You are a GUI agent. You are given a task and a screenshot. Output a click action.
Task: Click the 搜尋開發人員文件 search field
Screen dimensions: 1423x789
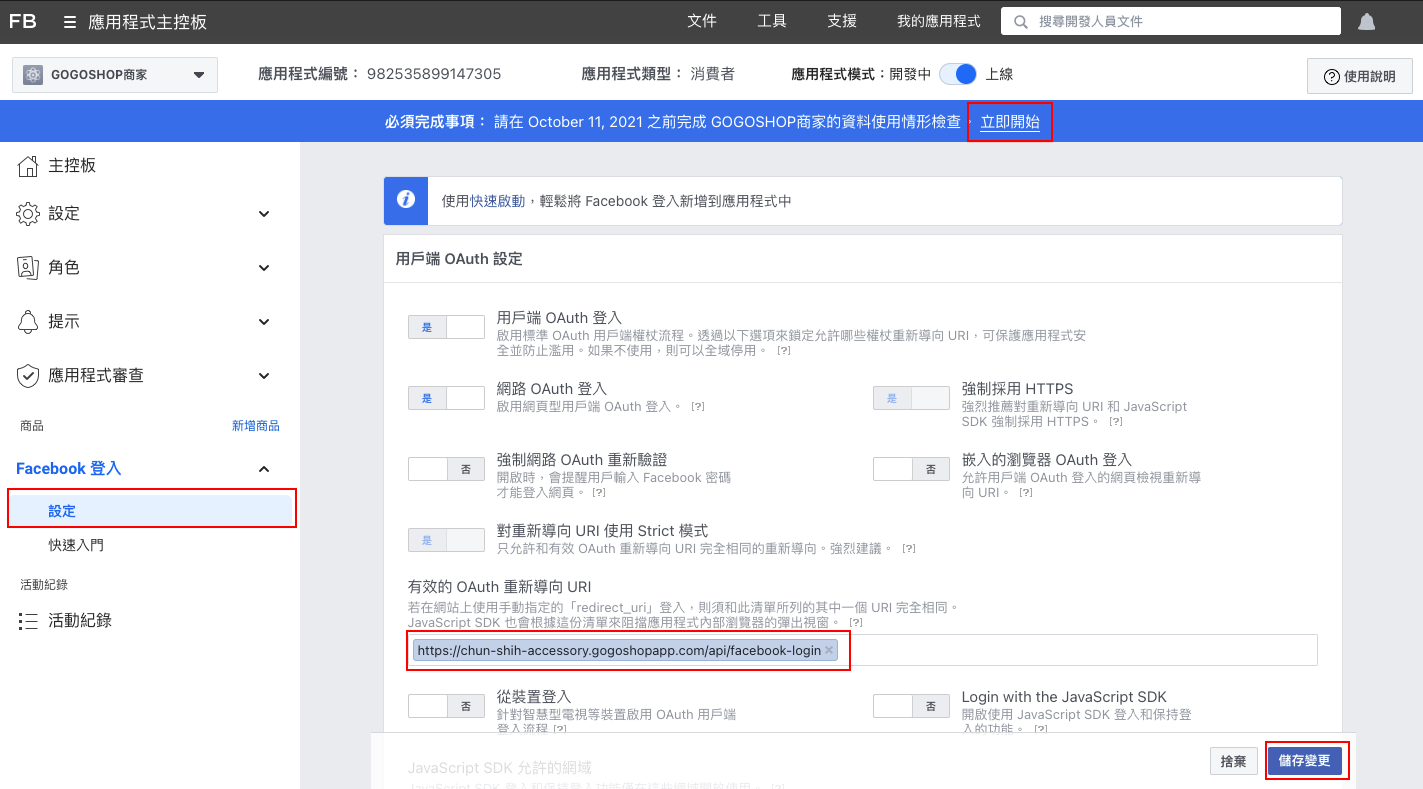click(x=1171, y=21)
